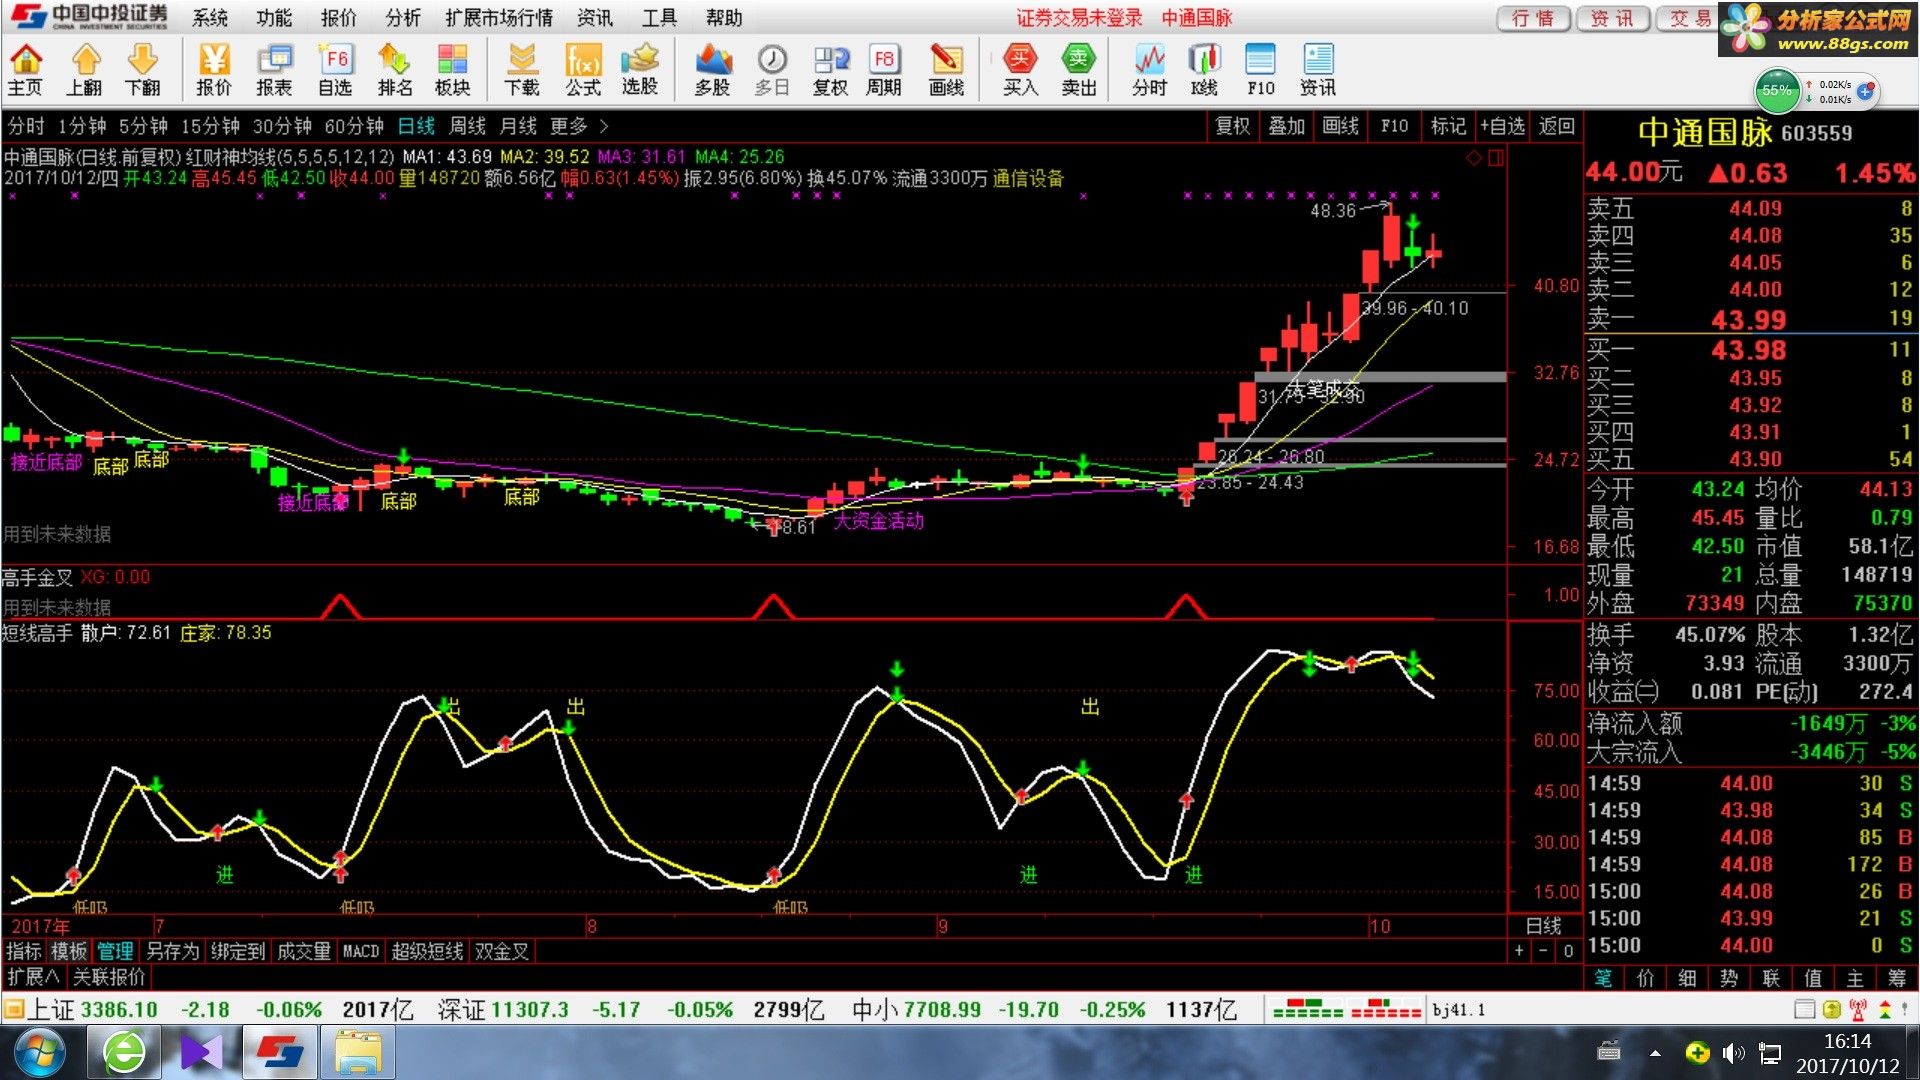Add stock via +自选 button
The width and height of the screenshot is (1920, 1080).
tap(1503, 126)
